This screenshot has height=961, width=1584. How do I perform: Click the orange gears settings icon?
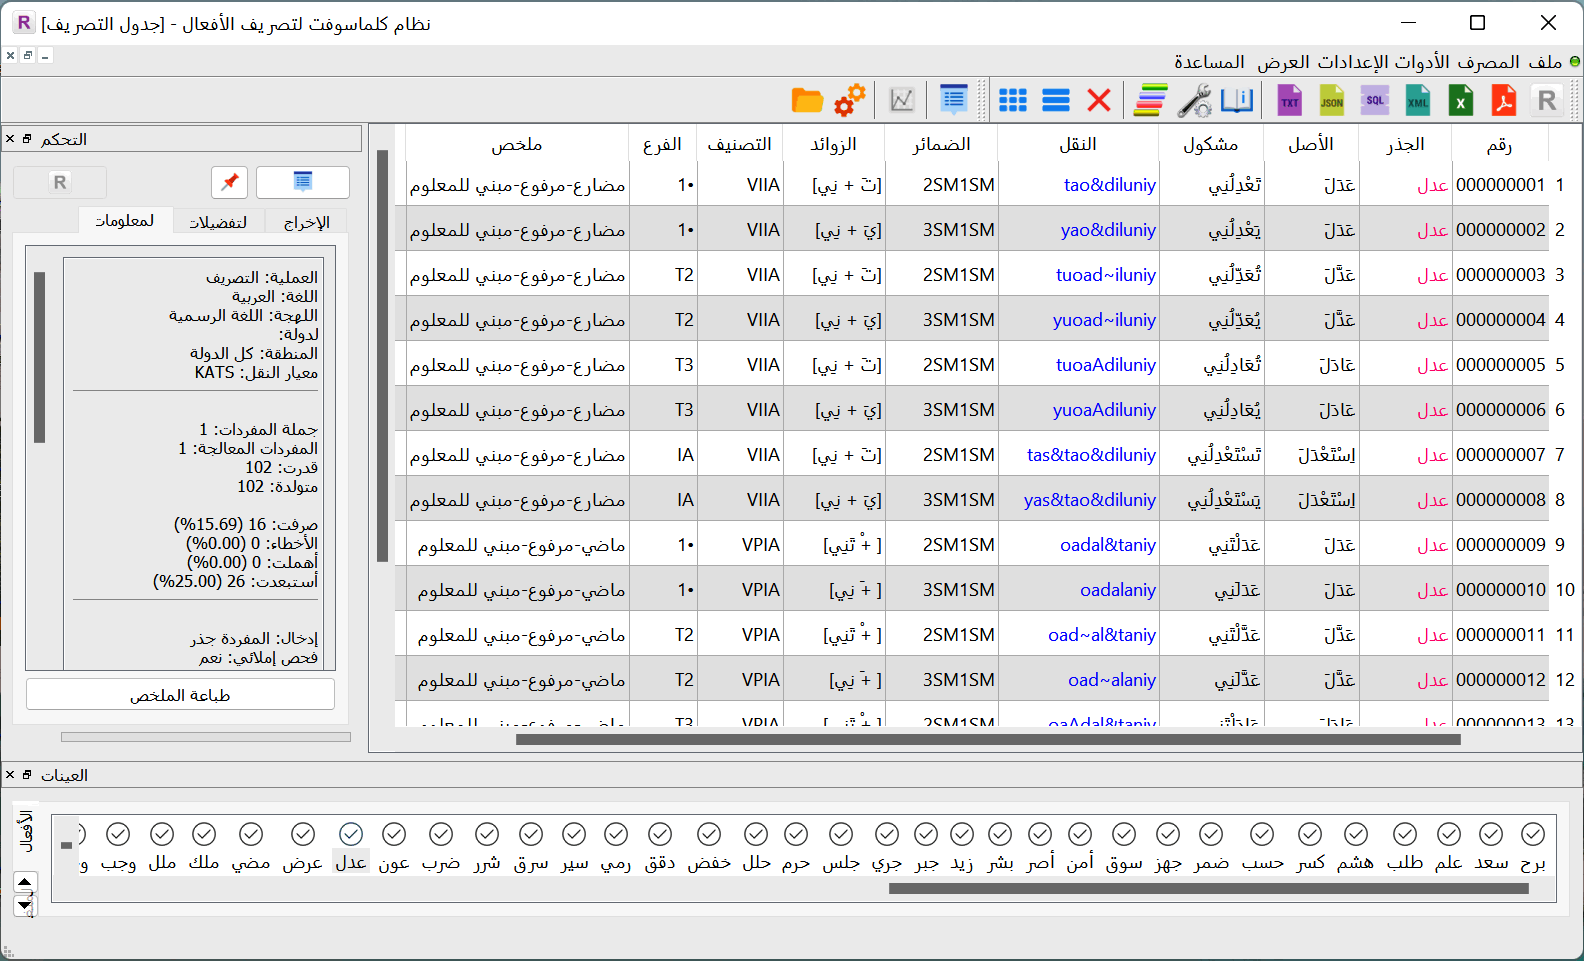[850, 100]
